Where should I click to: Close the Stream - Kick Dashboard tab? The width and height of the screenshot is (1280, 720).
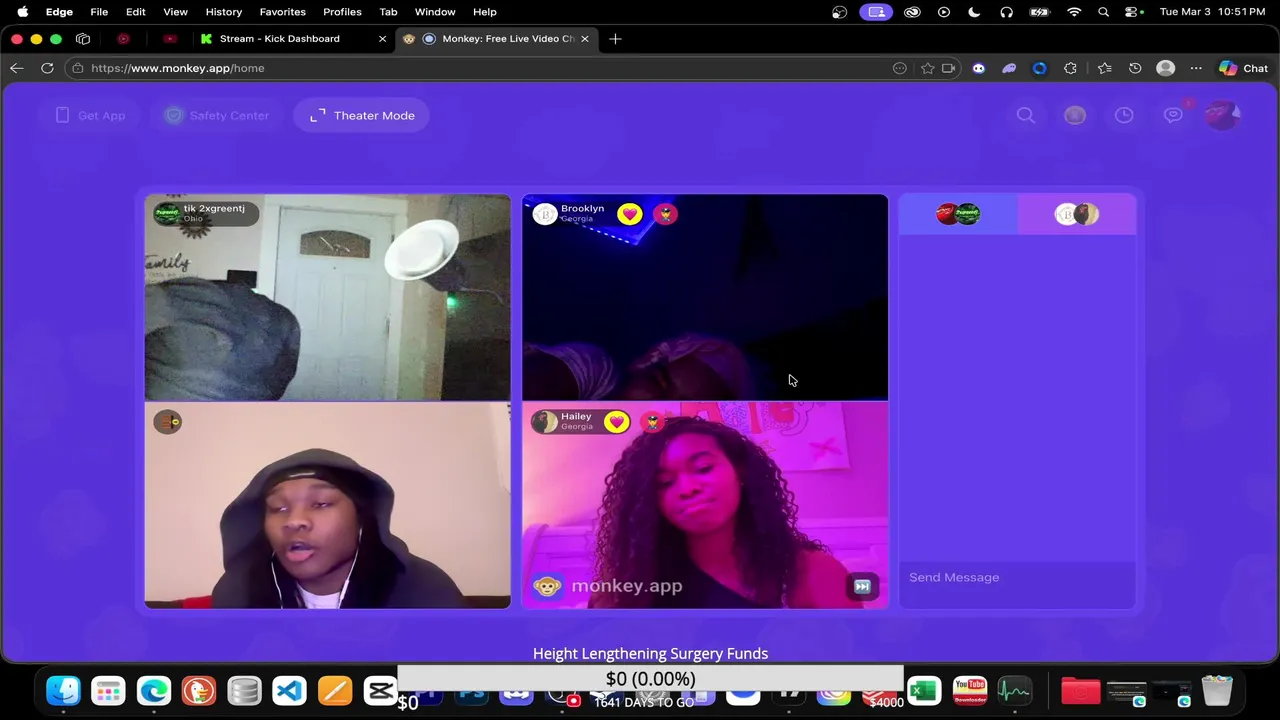point(382,39)
